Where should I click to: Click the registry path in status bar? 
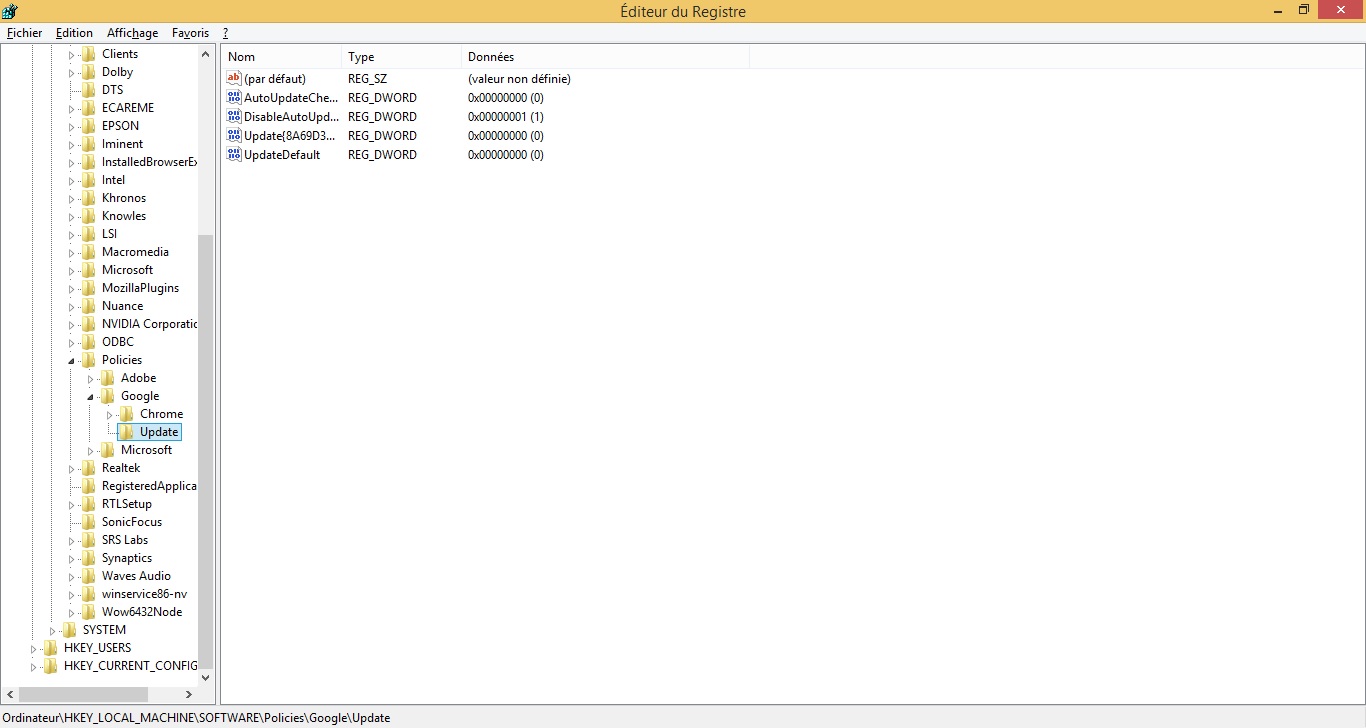pyautogui.click(x=196, y=717)
